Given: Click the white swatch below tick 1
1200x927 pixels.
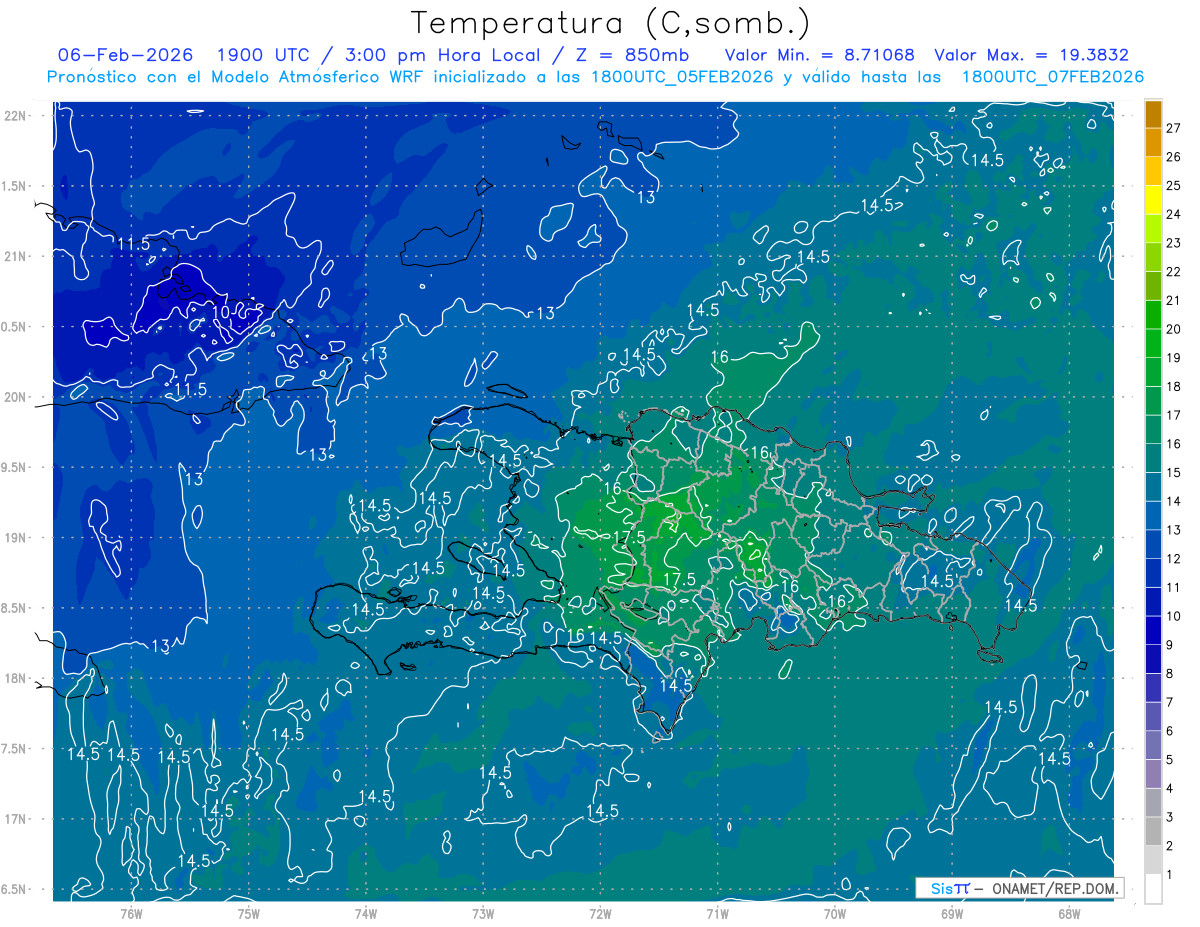Looking at the screenshot, I should (1153, 889).
